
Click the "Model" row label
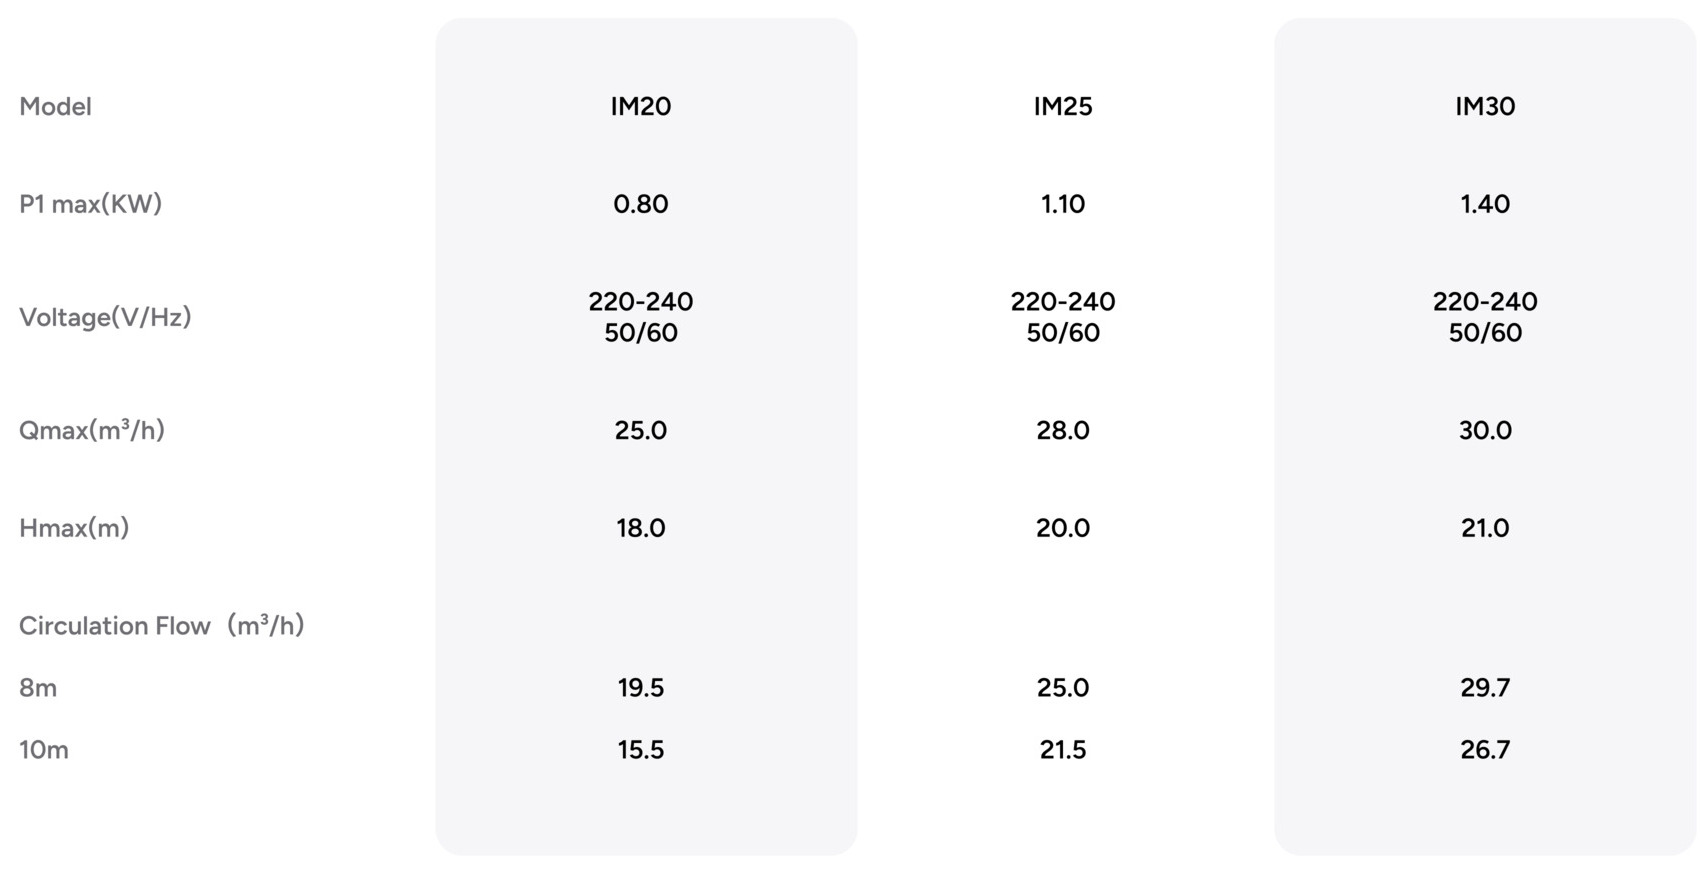55,106
